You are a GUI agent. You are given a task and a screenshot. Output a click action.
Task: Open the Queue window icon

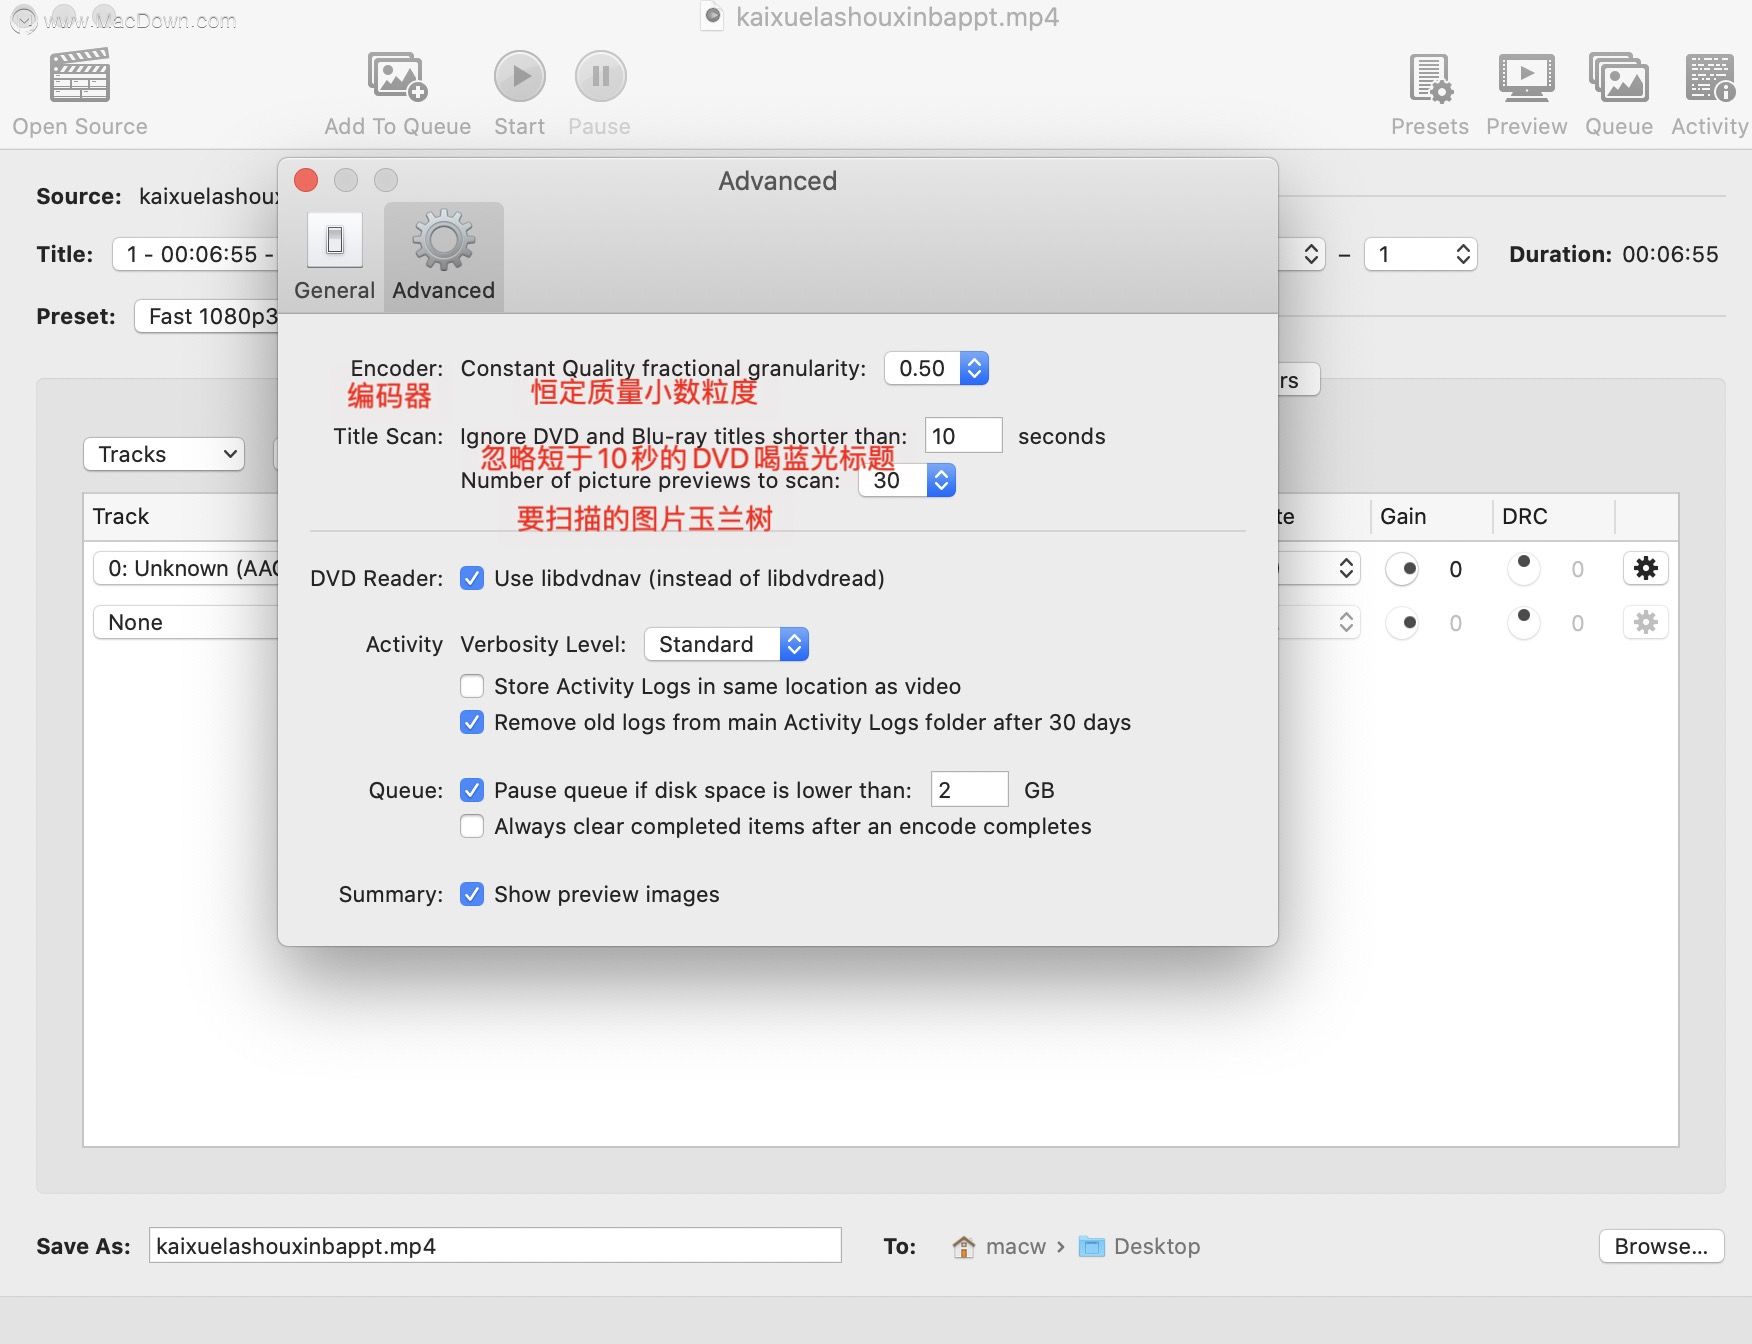click(x=1619, y=78)
